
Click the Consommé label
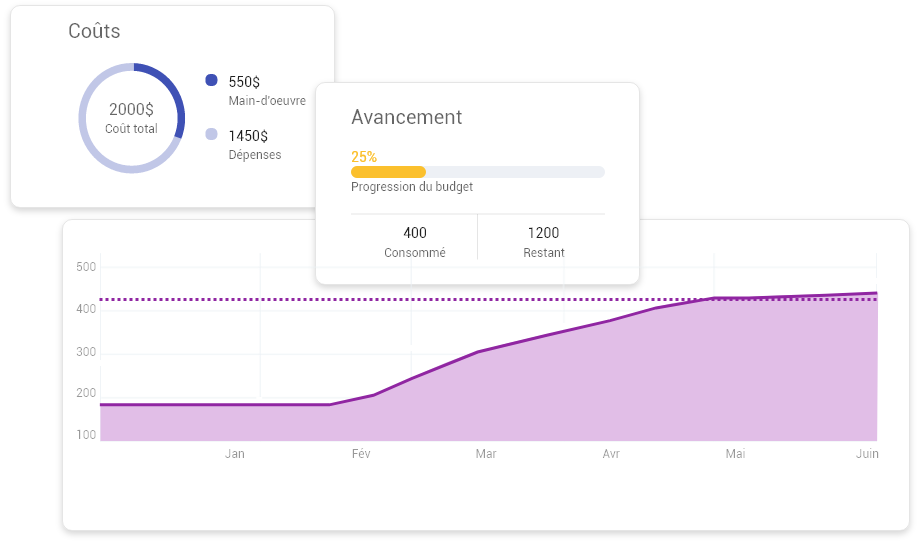[x=415, y=253]
